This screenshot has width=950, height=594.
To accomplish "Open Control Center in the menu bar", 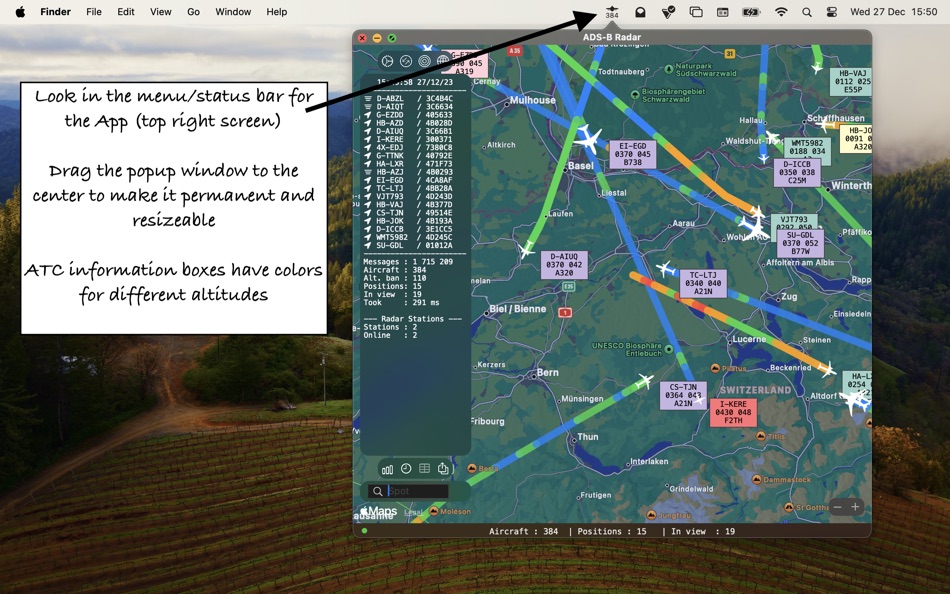I will tap(832, 12).
